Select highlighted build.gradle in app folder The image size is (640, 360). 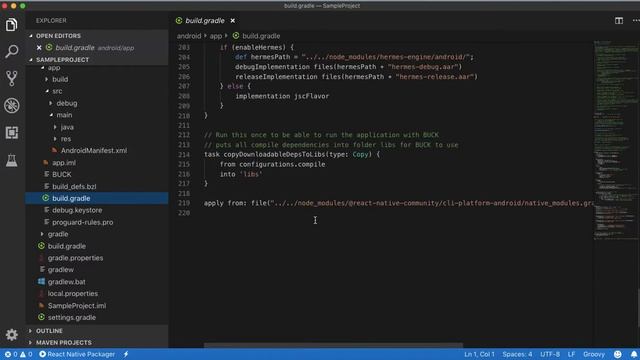coord(97,198)
